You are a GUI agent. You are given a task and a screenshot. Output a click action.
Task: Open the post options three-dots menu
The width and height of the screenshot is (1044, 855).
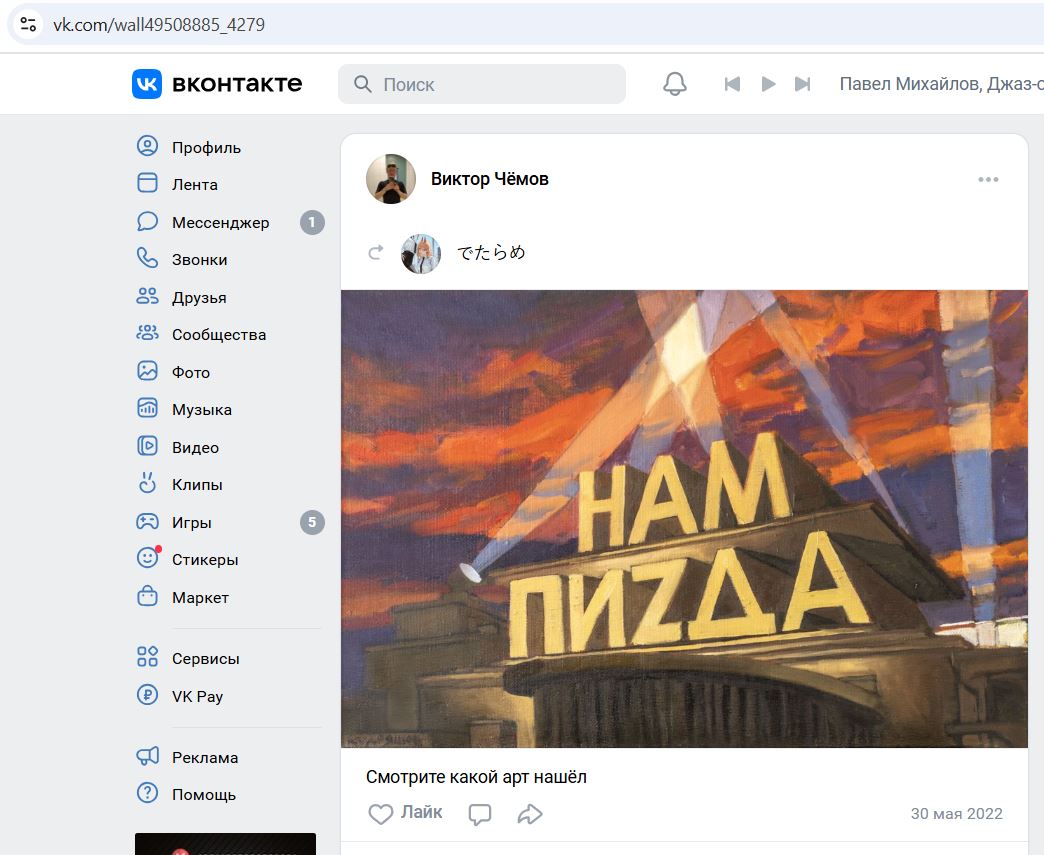988,180
